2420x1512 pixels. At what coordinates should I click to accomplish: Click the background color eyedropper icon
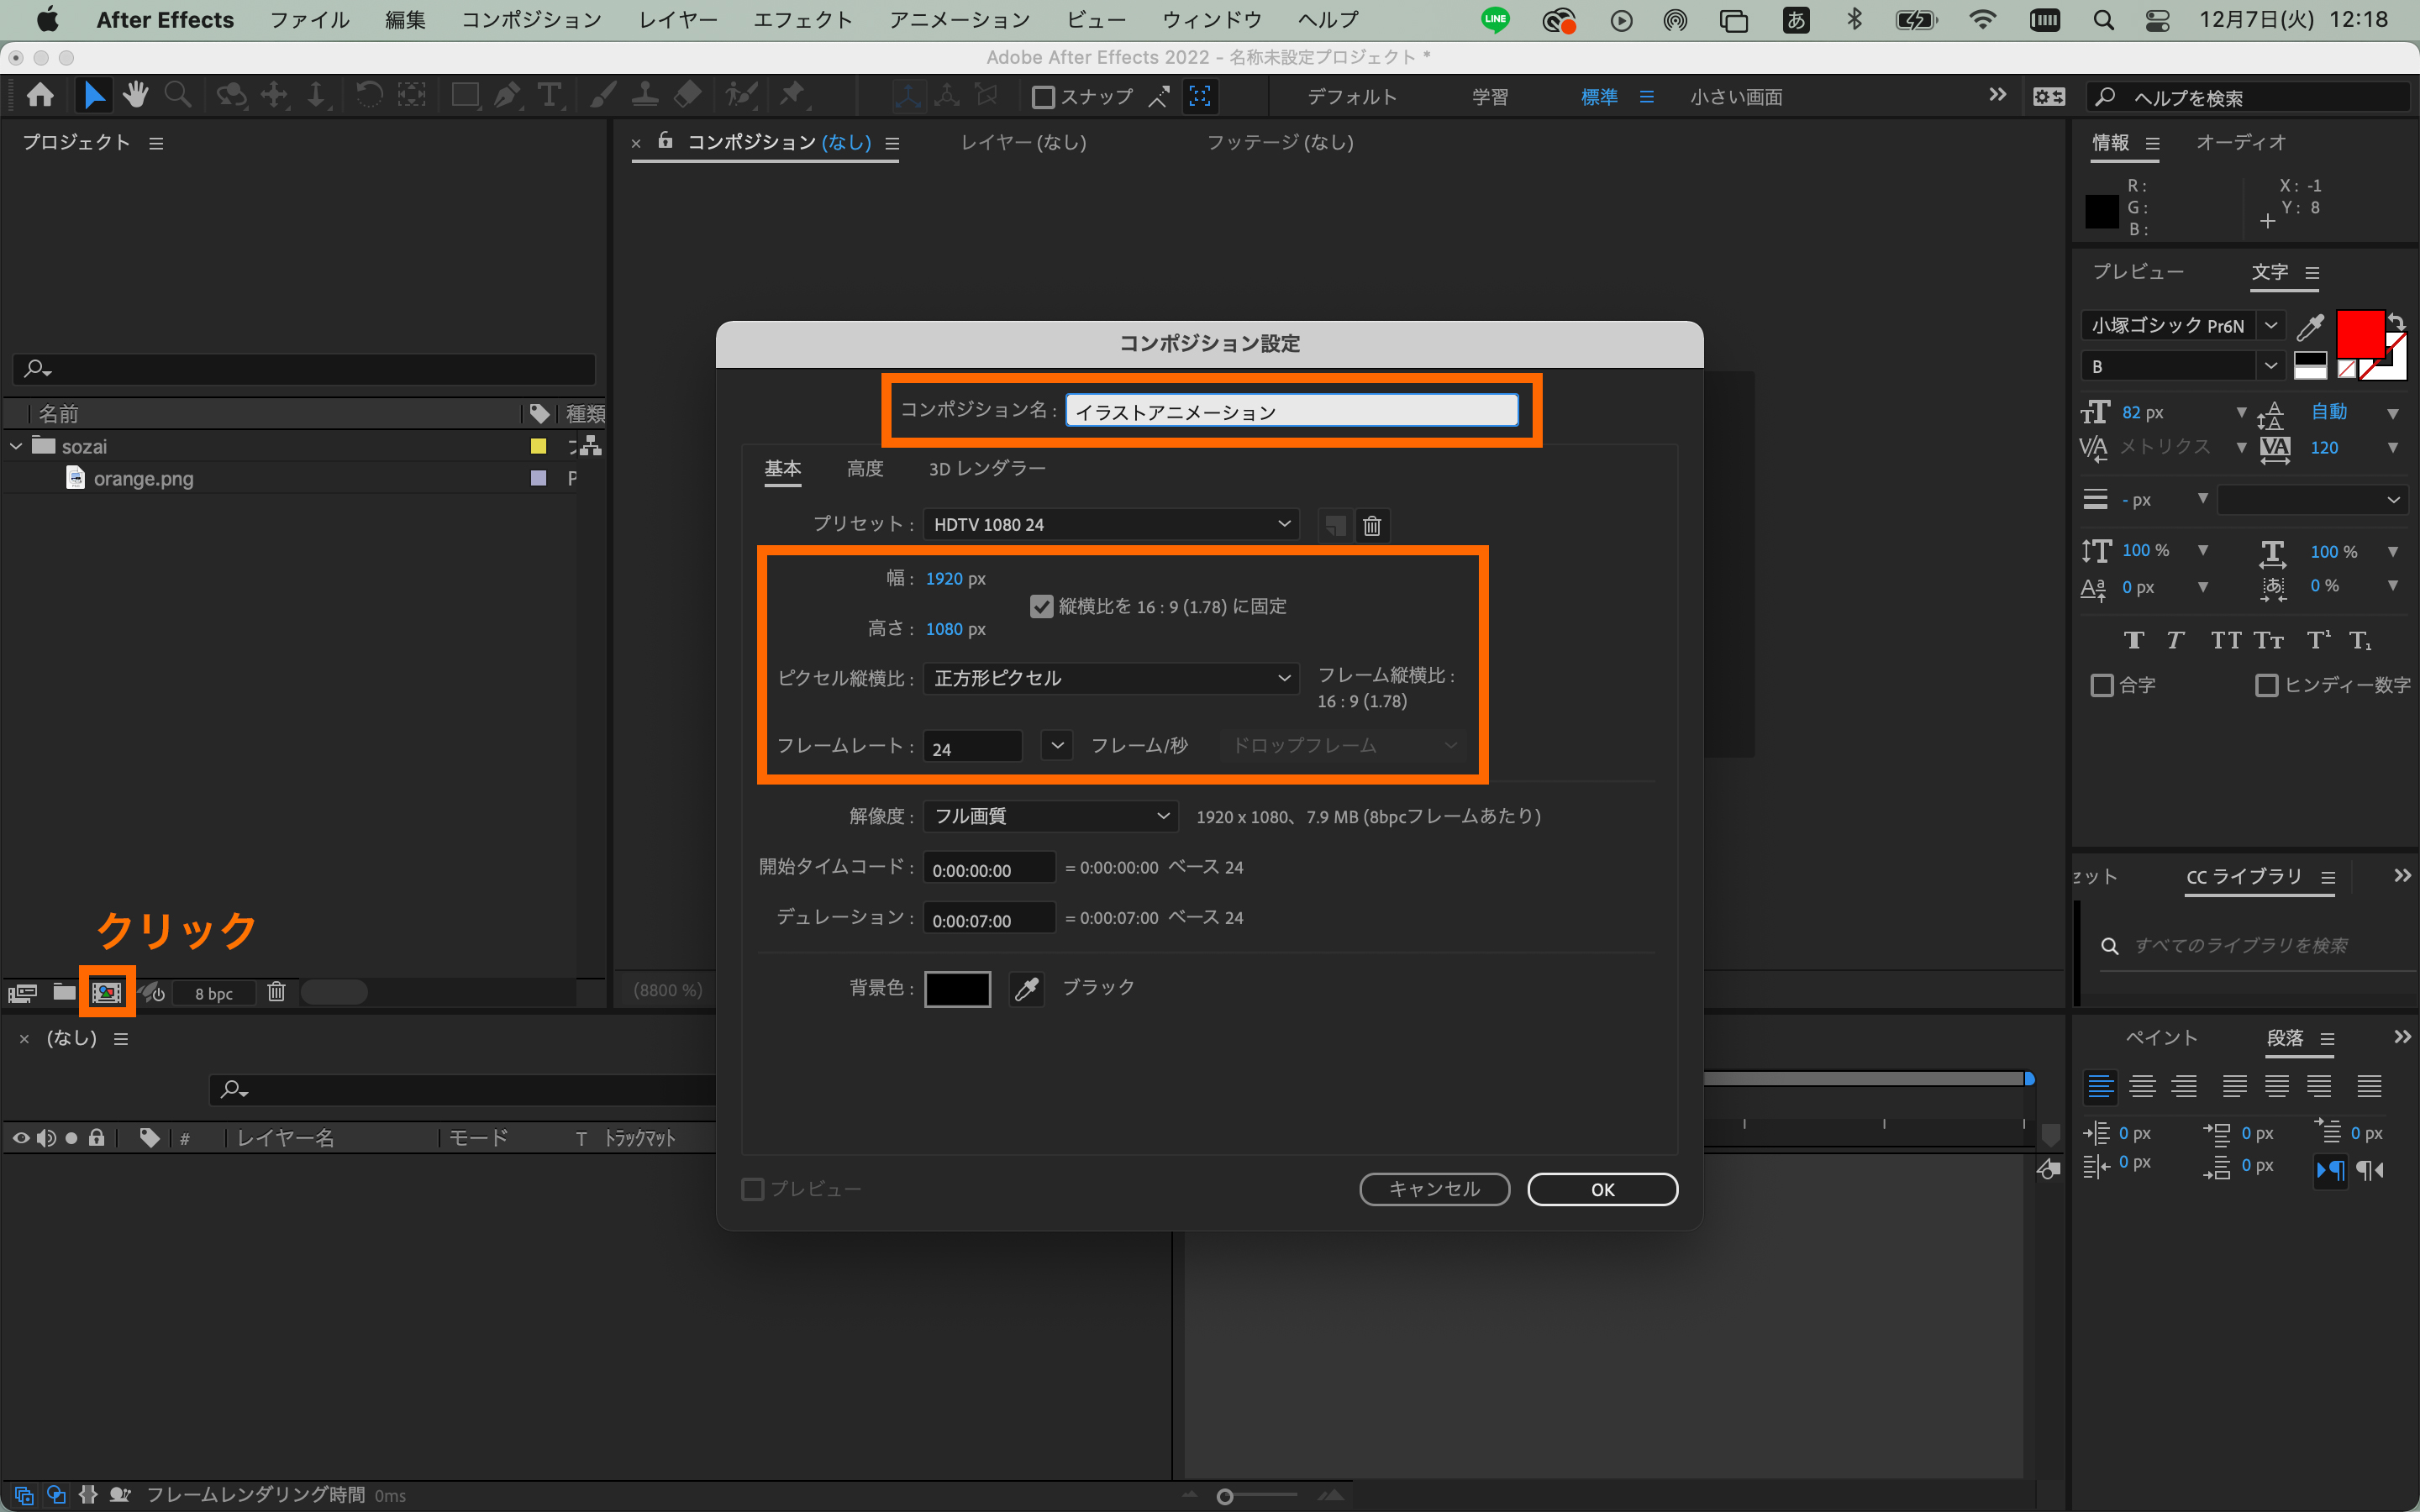(1026, 988)
